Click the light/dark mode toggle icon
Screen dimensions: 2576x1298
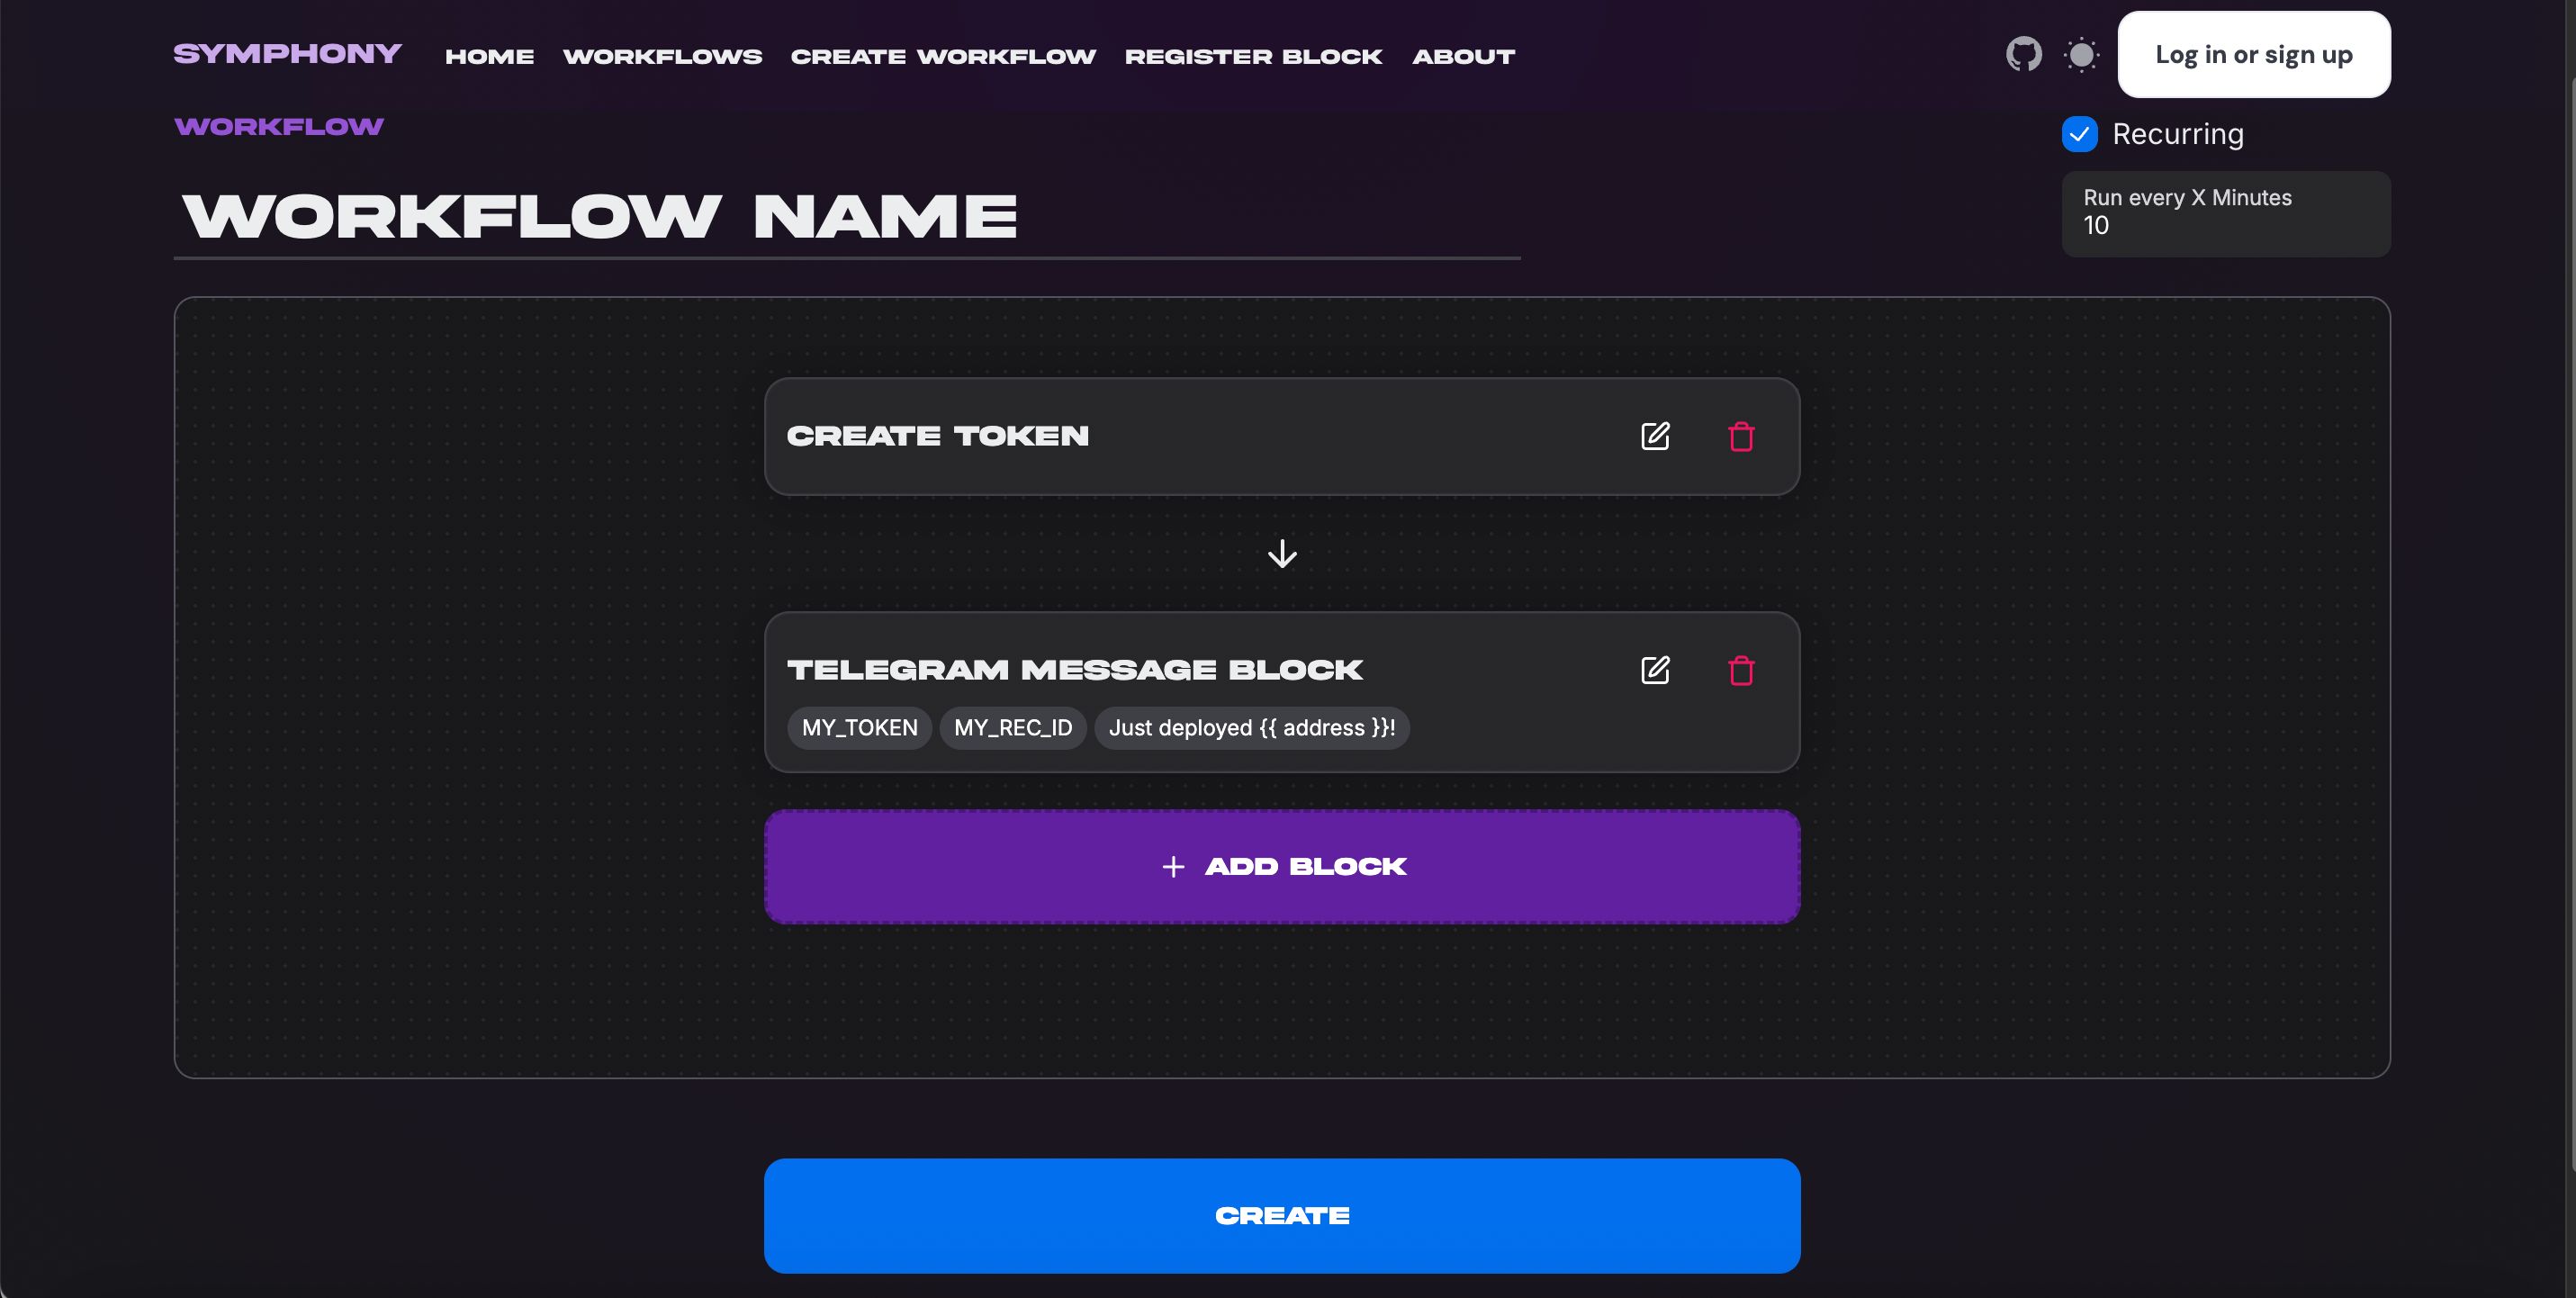pyautogui.click(x=2081, y=55)
